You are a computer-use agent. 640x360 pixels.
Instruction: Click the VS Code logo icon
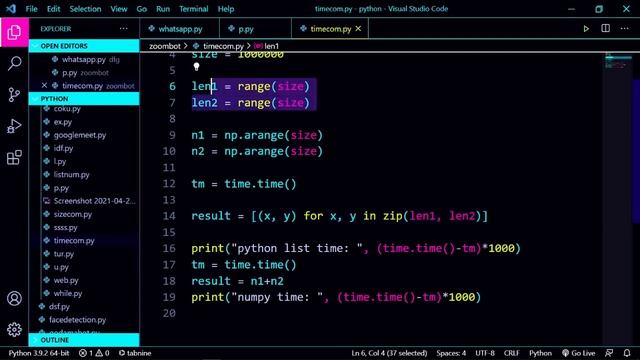click(x=11, y=9)
